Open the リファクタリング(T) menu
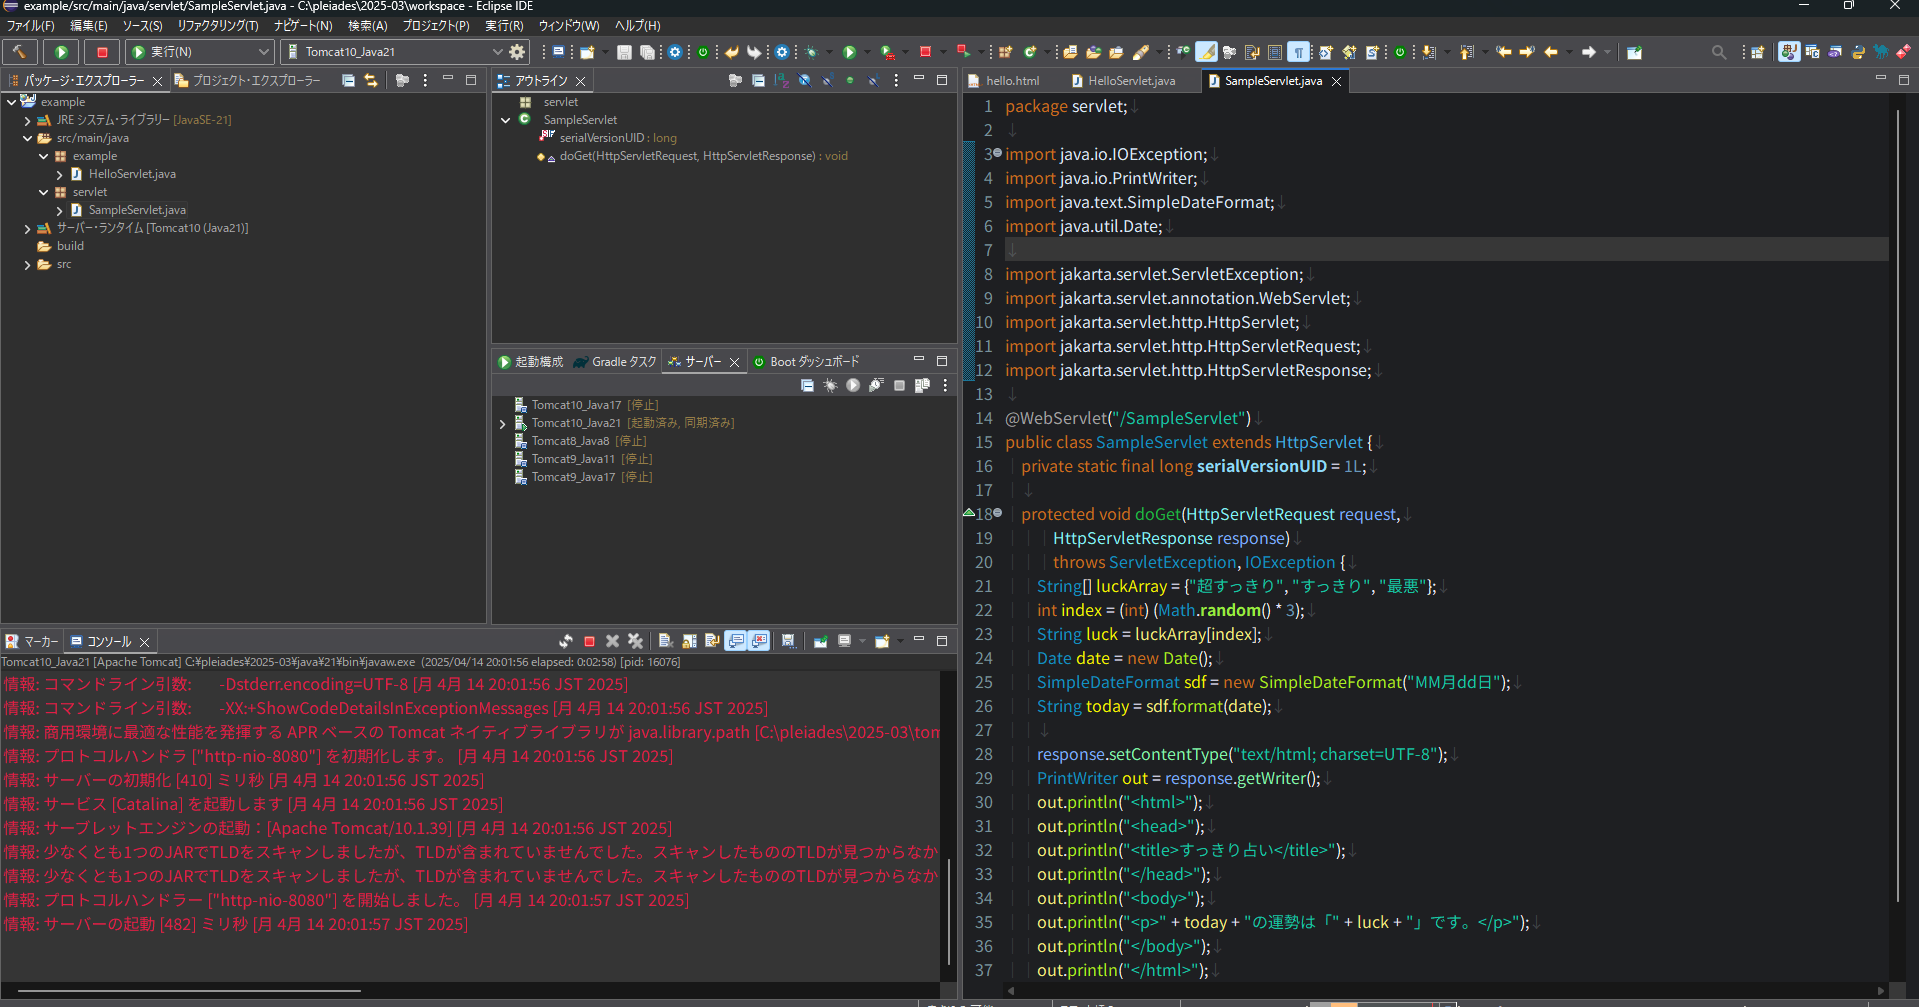This screenshot has width=1919, height=1007. [217, 26]
